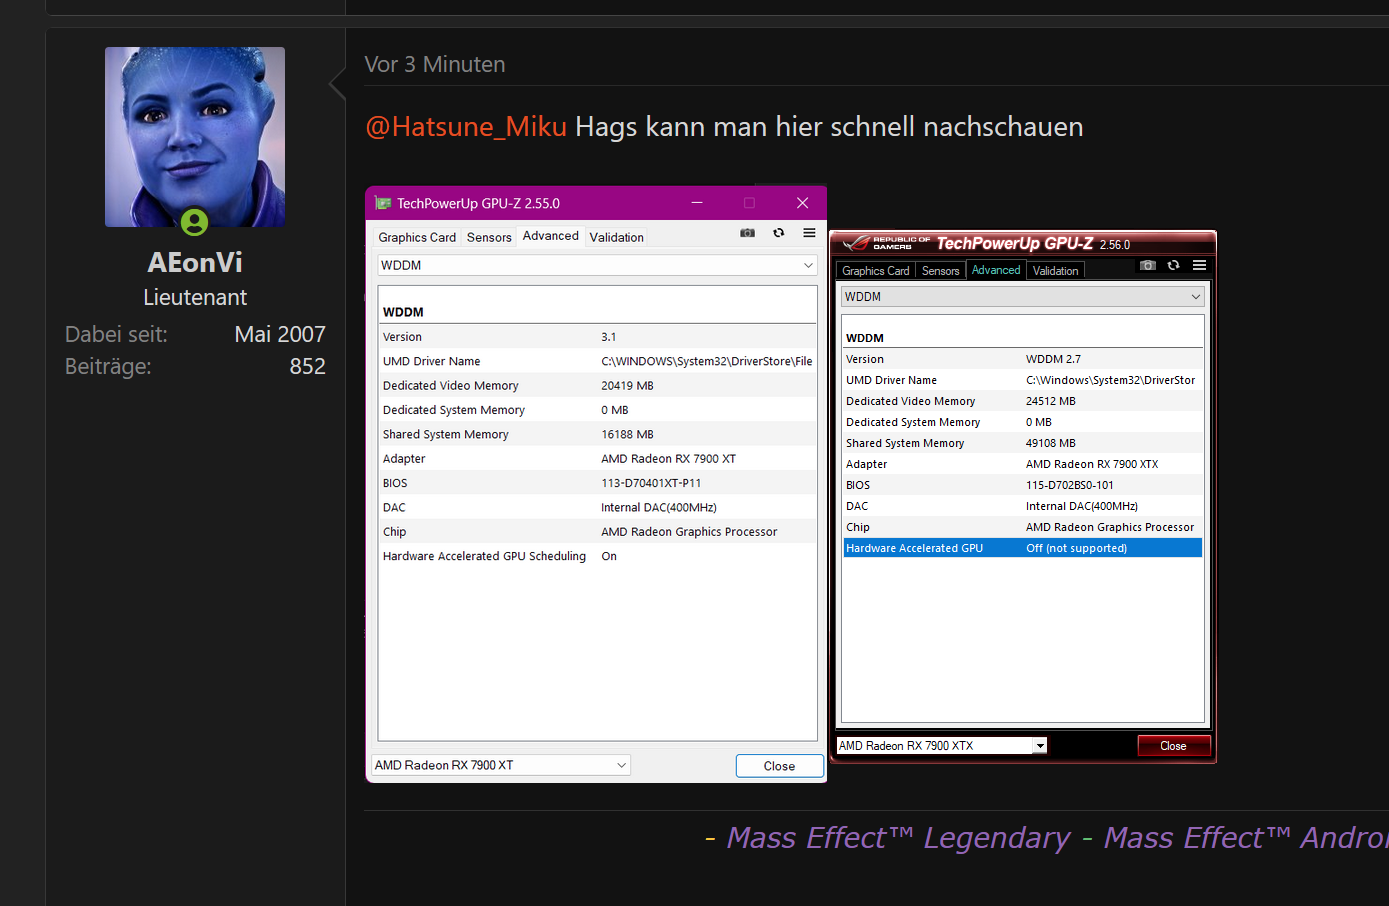
Task: Open the AMD Radeon RX 7900 XT GPU selector
Action: 501,765
